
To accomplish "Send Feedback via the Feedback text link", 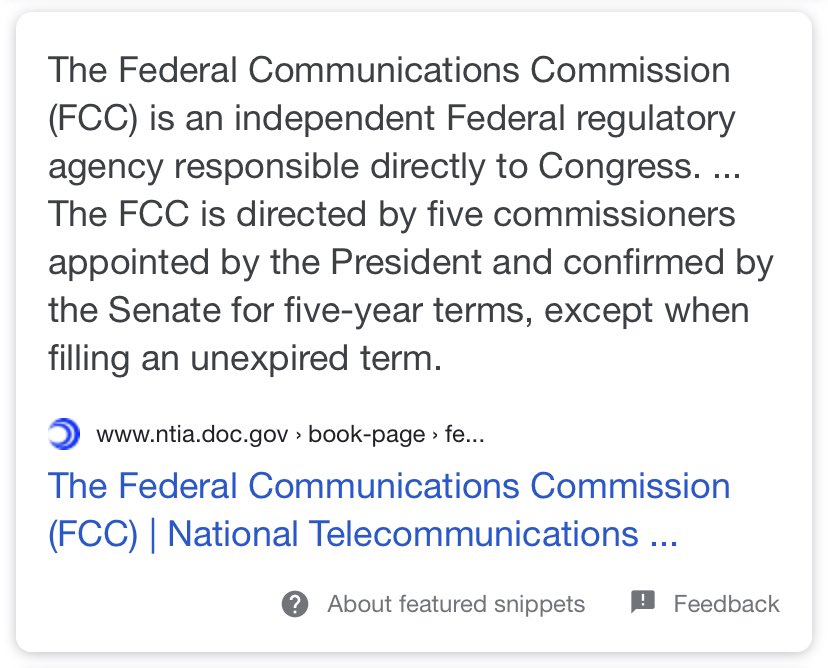I will [726, 604].
